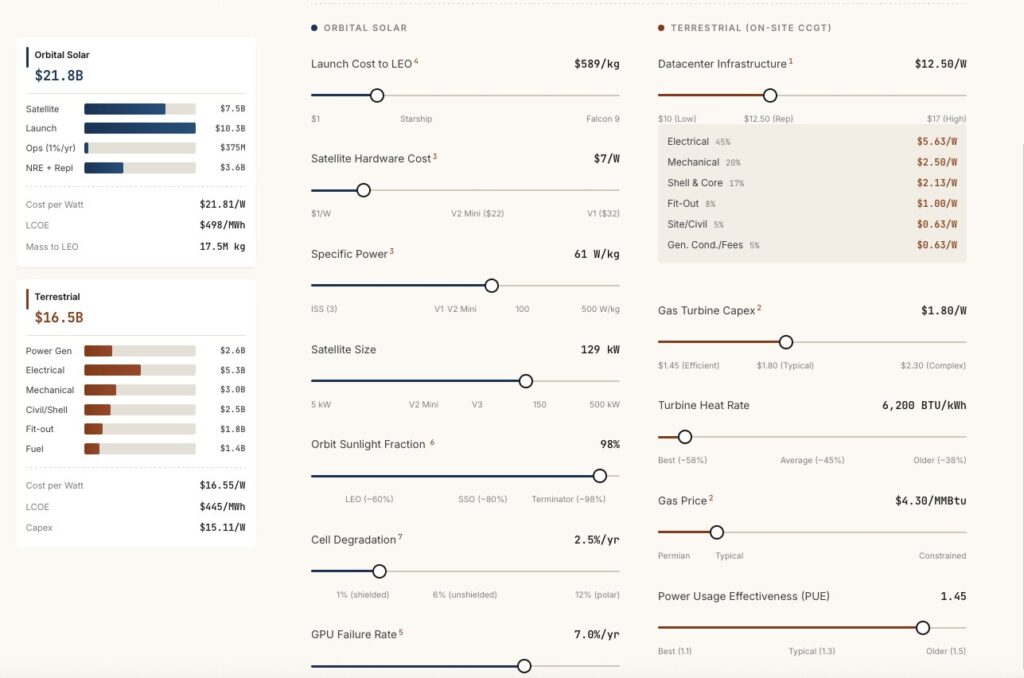Click the GPU Failure Rate slider handle
Image resolution: width=1024 pixels, height=678 pixels.
pos(524,666)
